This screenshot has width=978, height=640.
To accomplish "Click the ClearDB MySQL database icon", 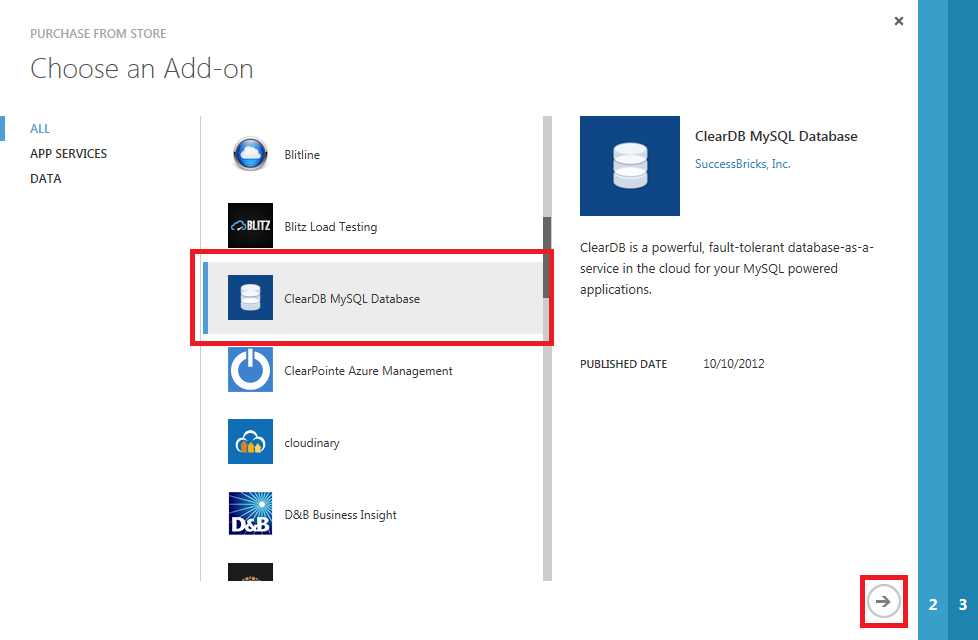I will tap(249, 297).
